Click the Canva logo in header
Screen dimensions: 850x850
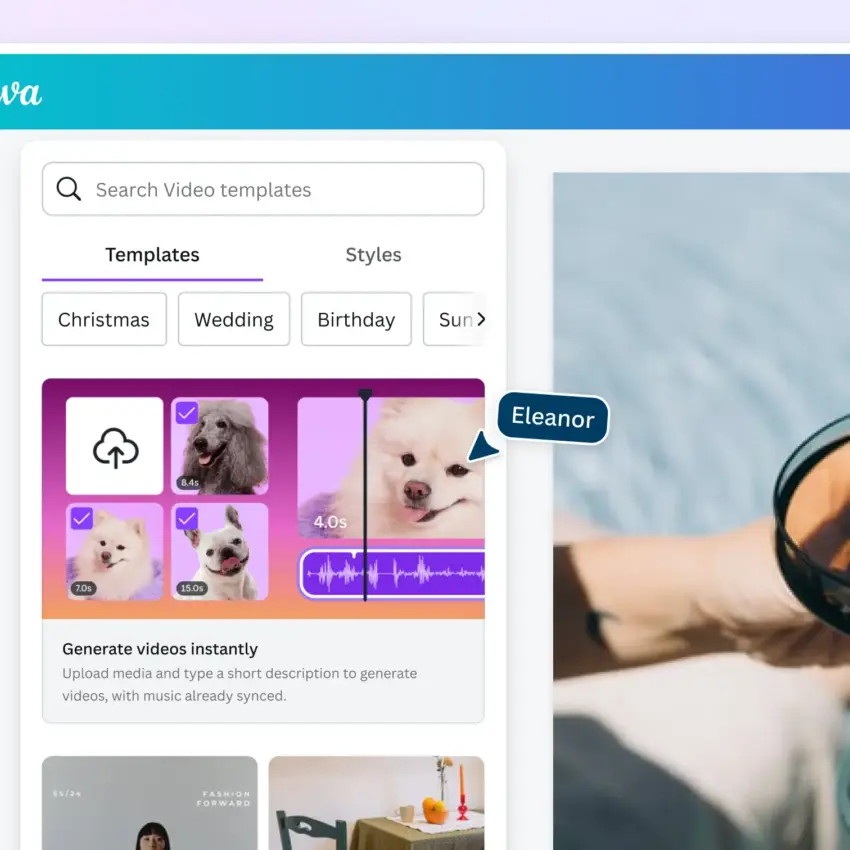click(21, 93)
